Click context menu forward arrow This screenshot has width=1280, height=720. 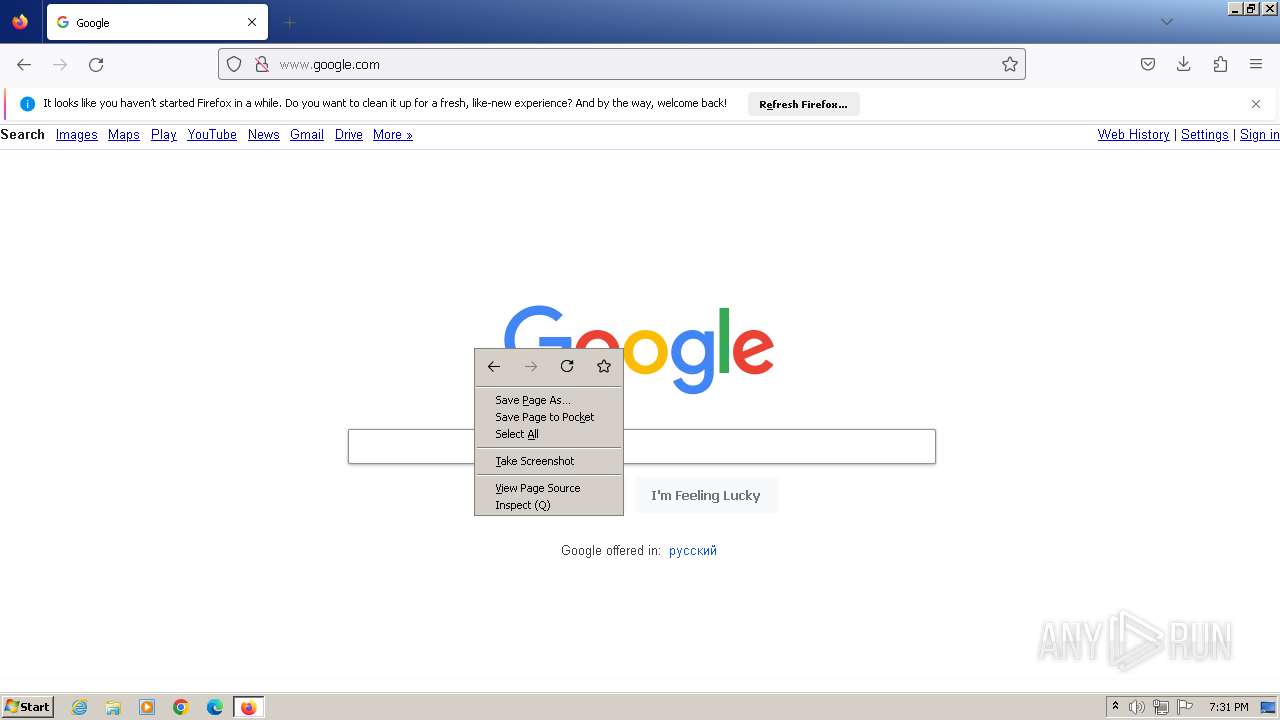531,366
